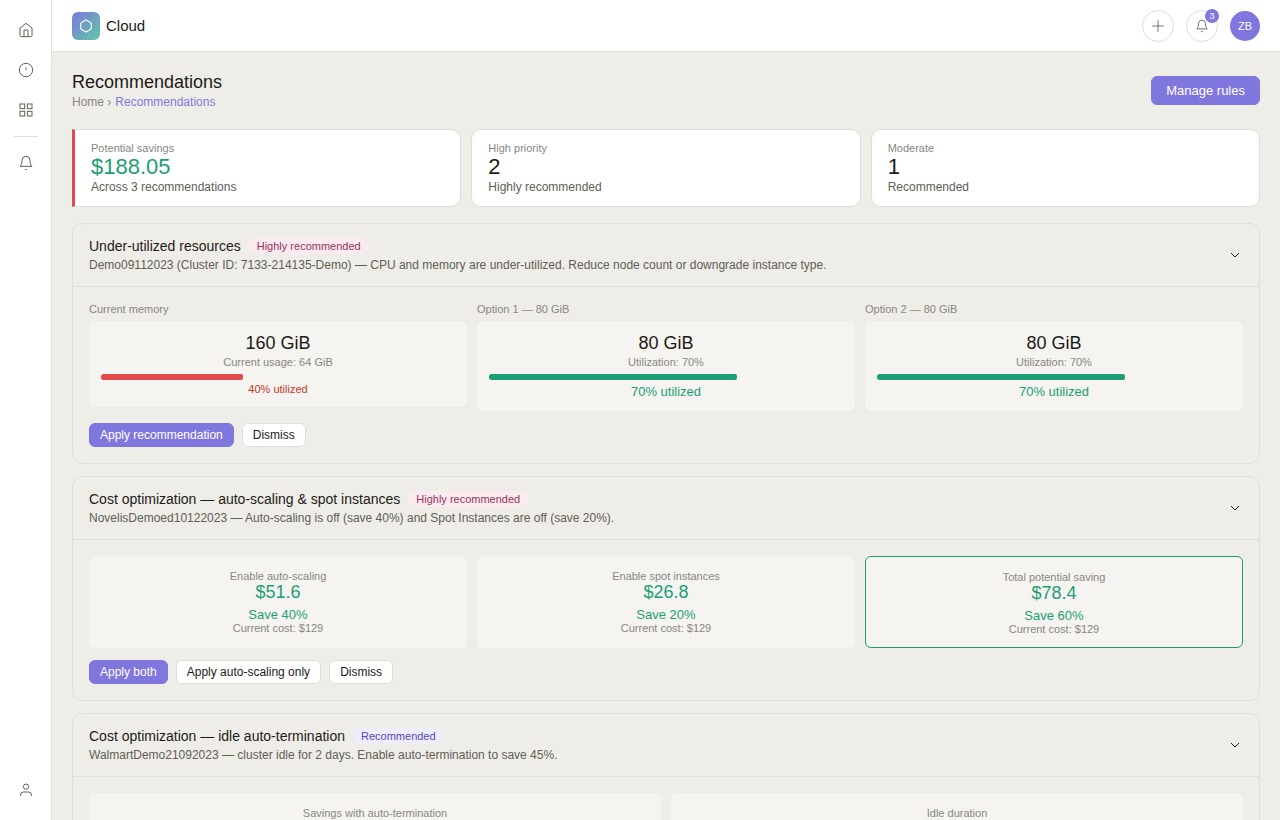Click the 'Save 60%' text

tap(1054, 616)
